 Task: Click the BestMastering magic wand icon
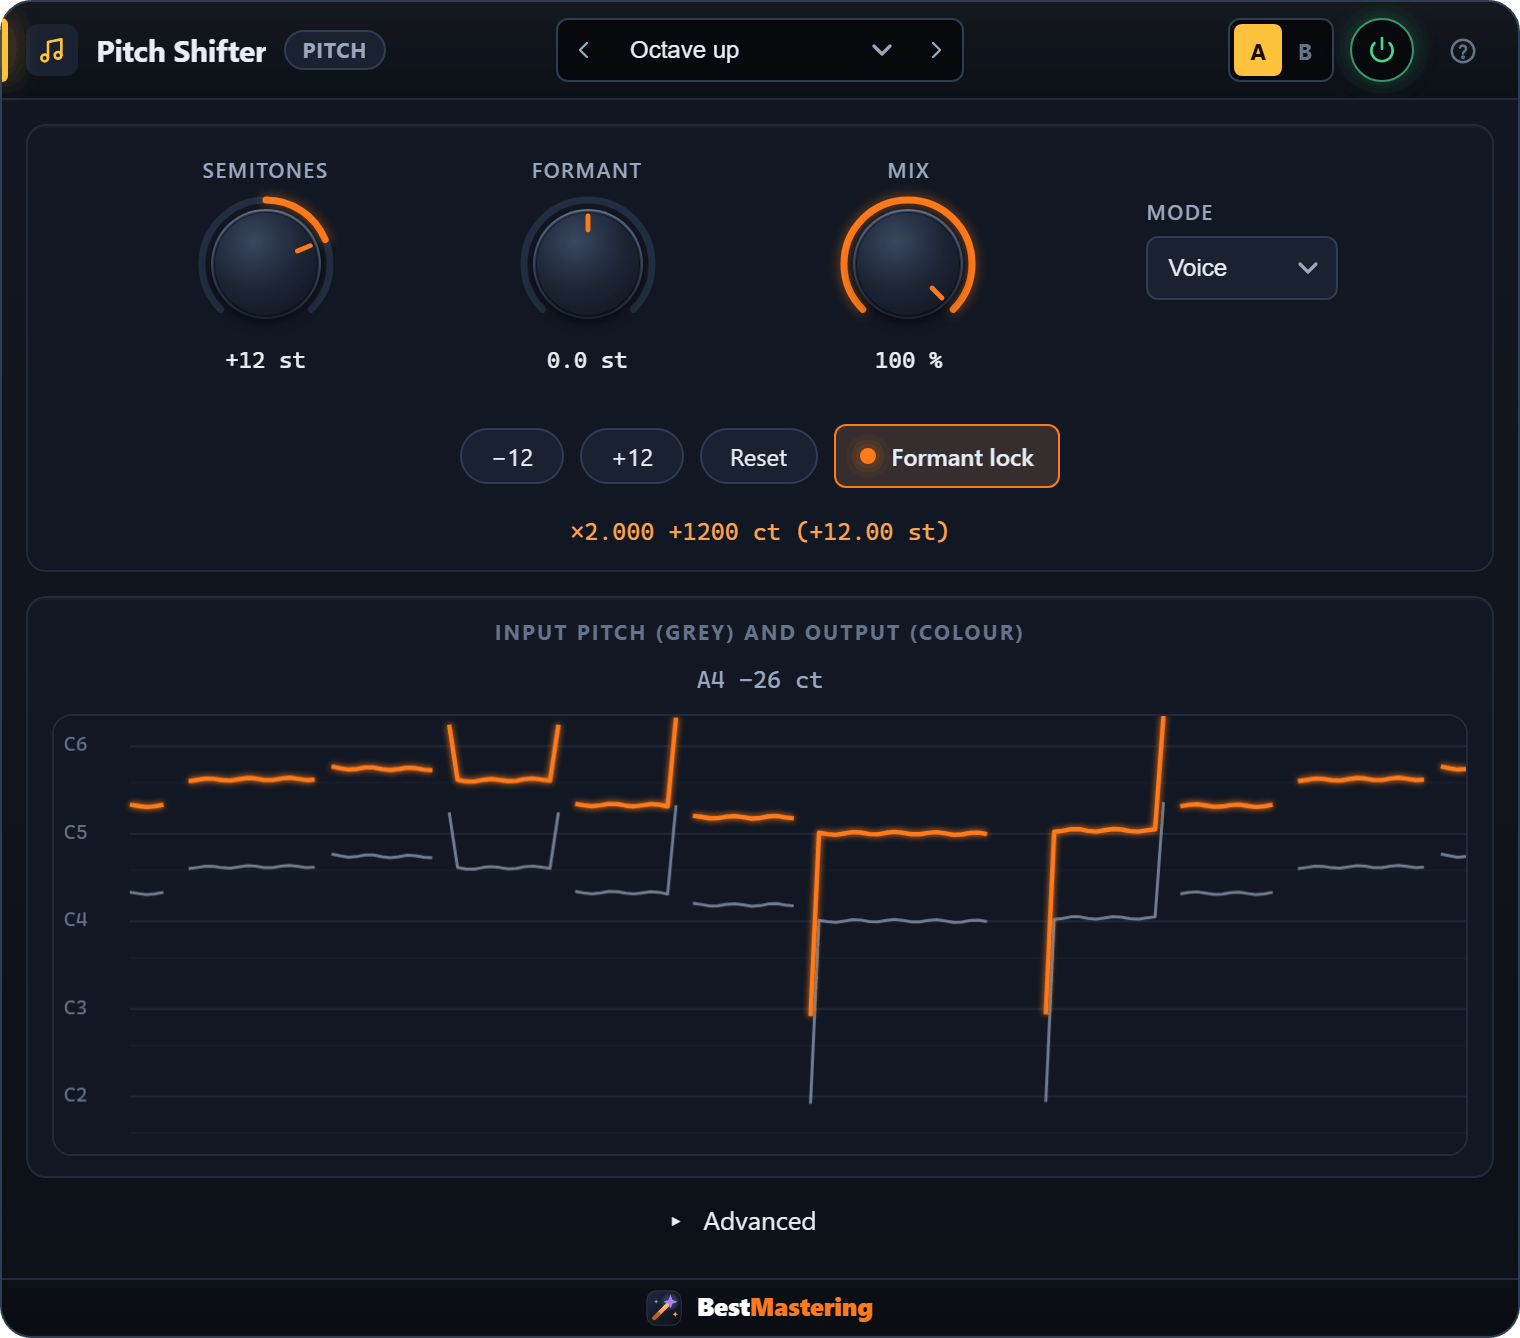click(x=664, y=1307)
